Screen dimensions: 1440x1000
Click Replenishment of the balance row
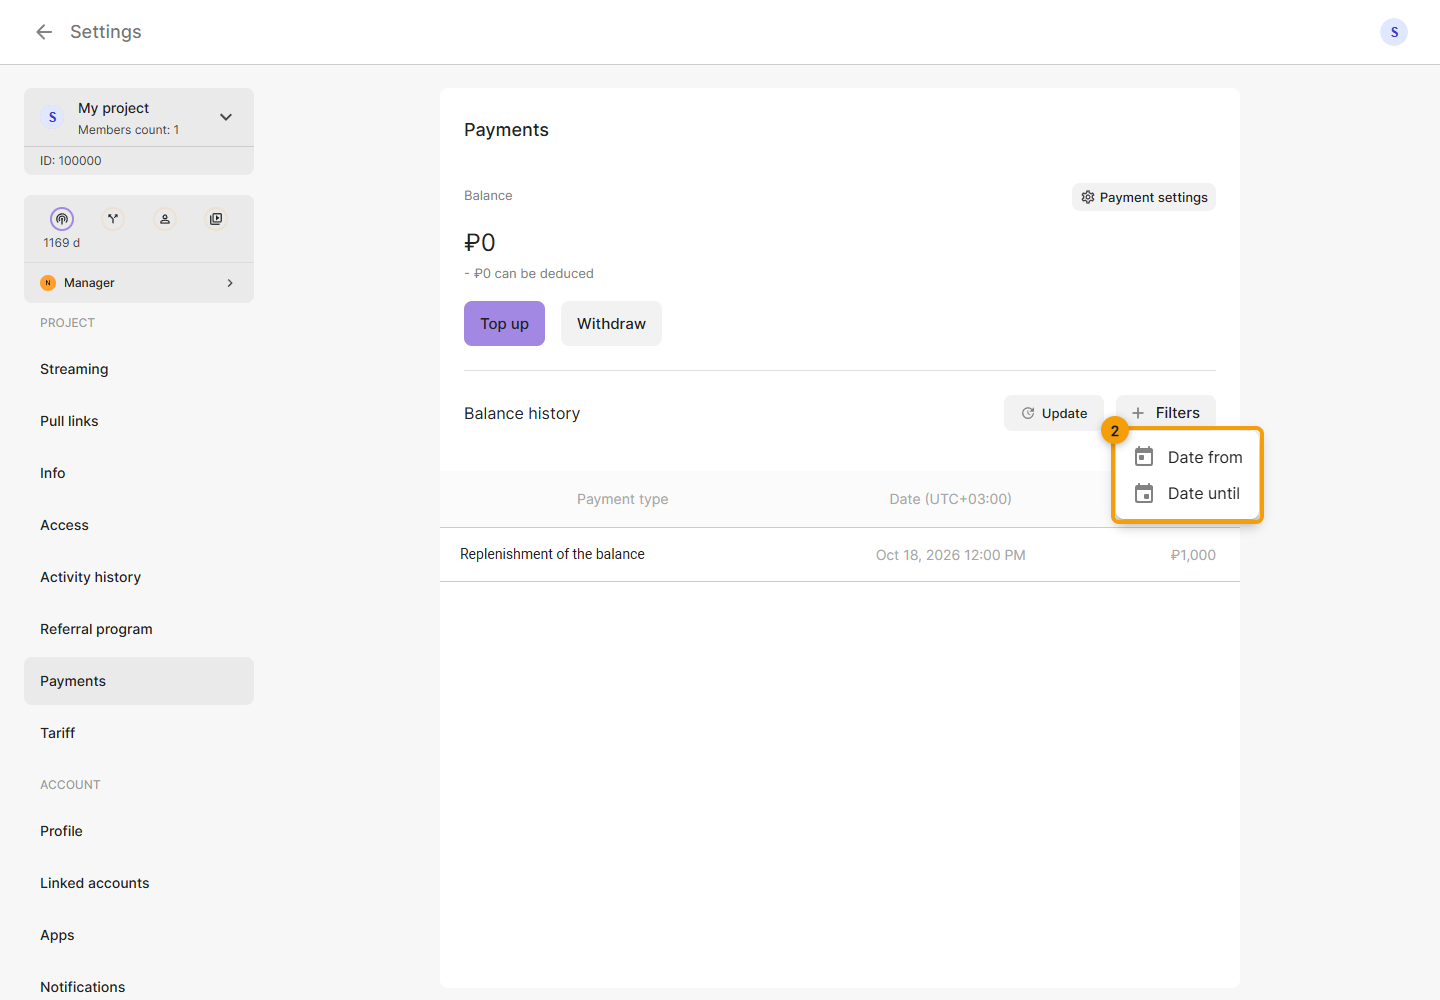(840, 555)
